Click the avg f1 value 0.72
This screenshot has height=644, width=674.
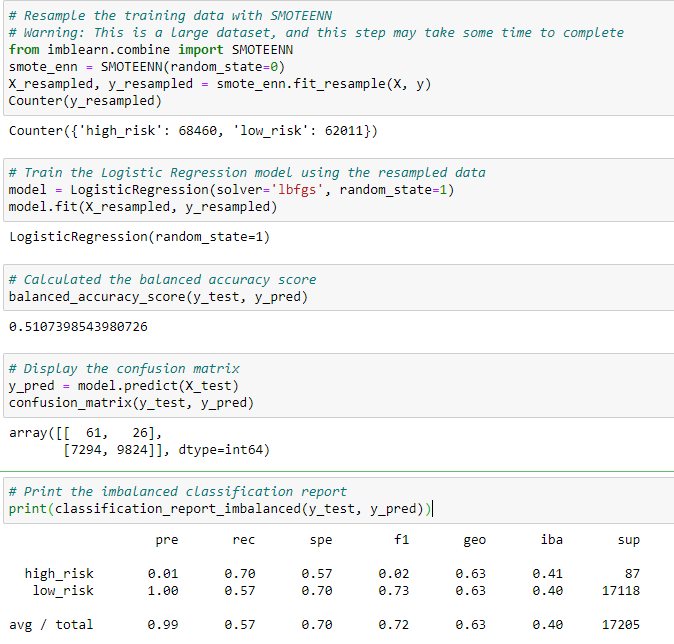click(394, 625)
